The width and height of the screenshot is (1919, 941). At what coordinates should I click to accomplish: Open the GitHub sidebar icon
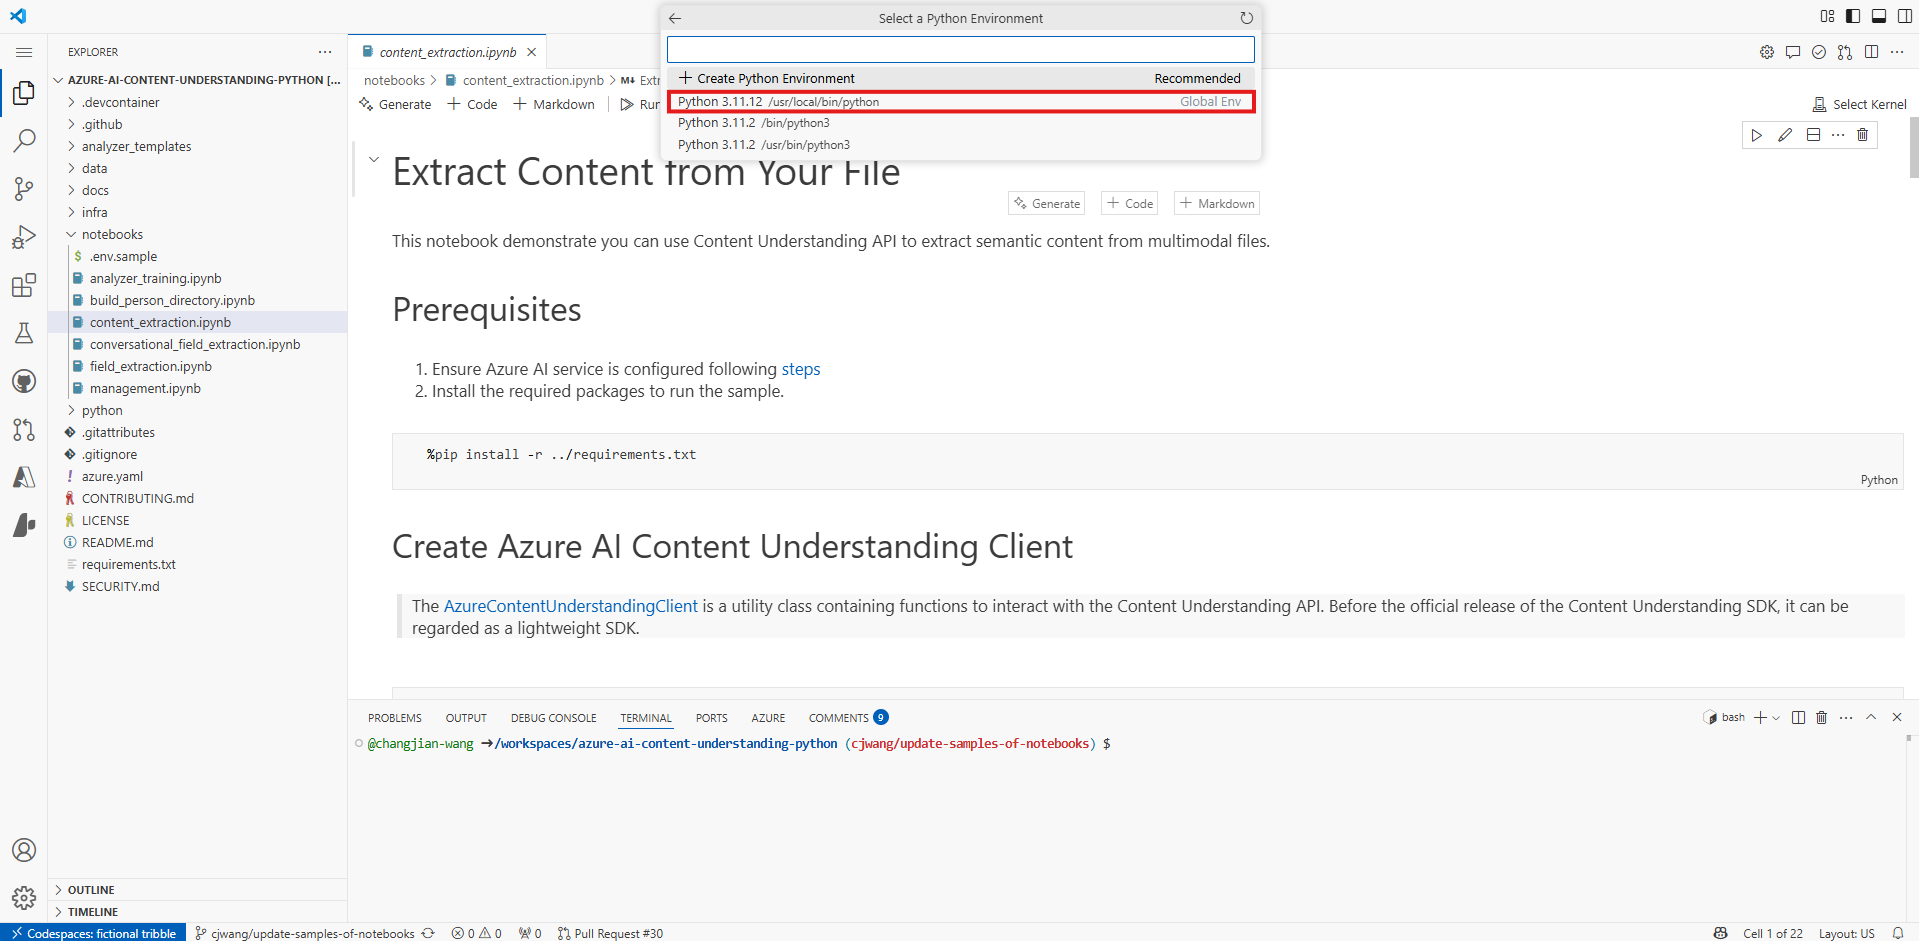click(x=24, y=381)
